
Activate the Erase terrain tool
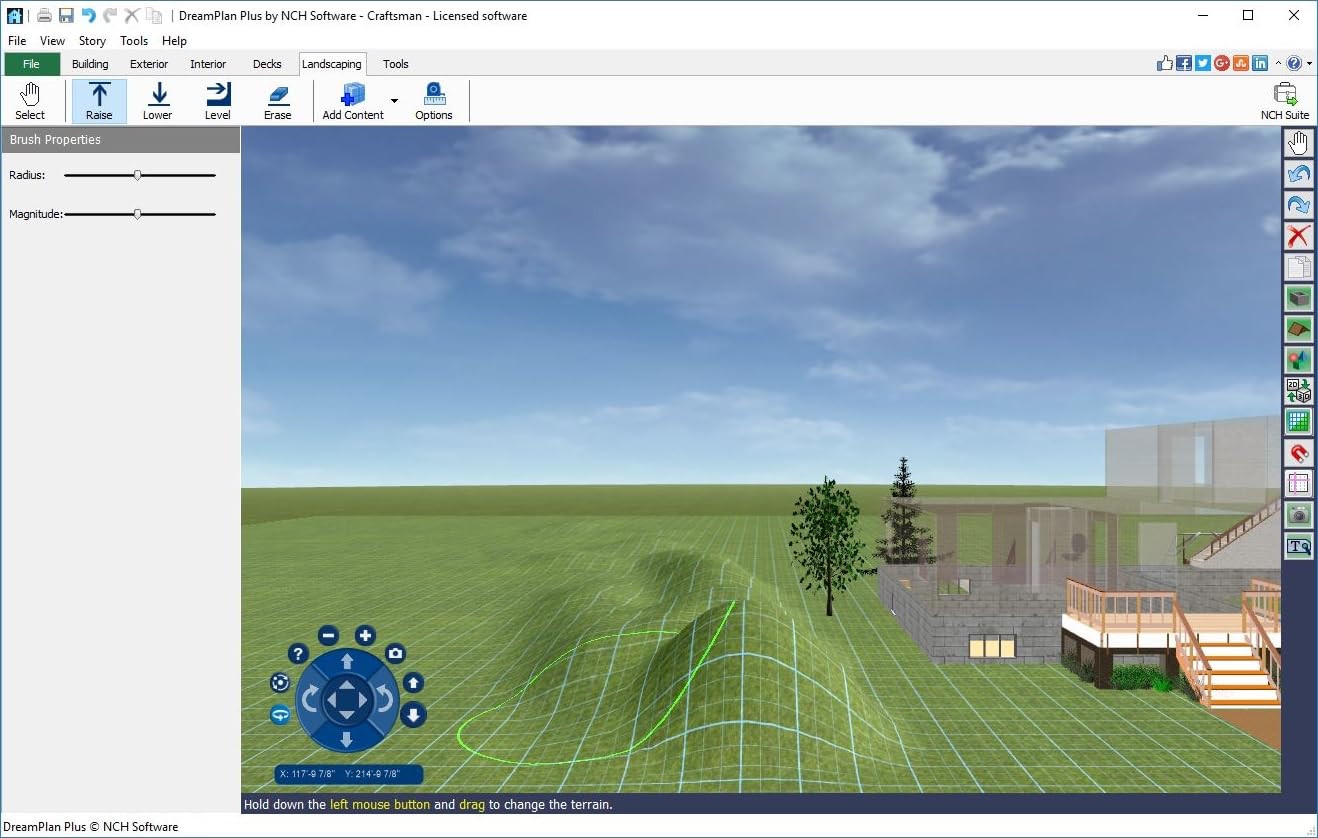[x=277, y=101]
